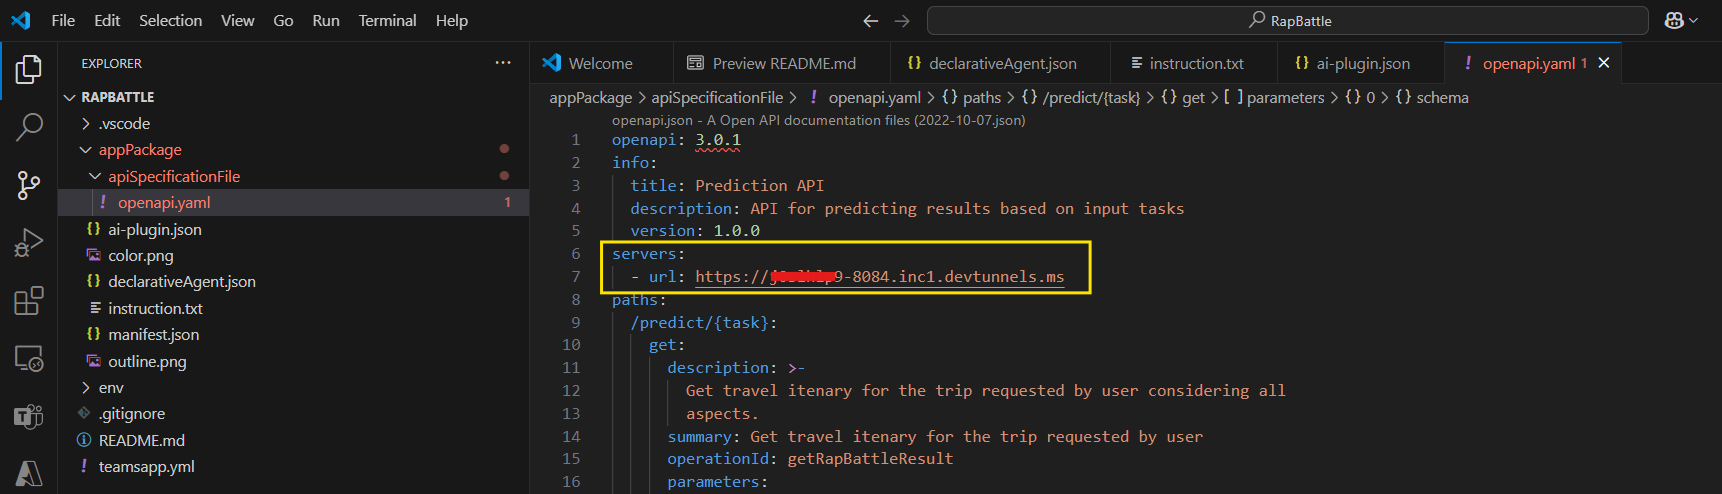
Task: Click 'operationId: getRapBattleResult' text
Action: [810, 459]
